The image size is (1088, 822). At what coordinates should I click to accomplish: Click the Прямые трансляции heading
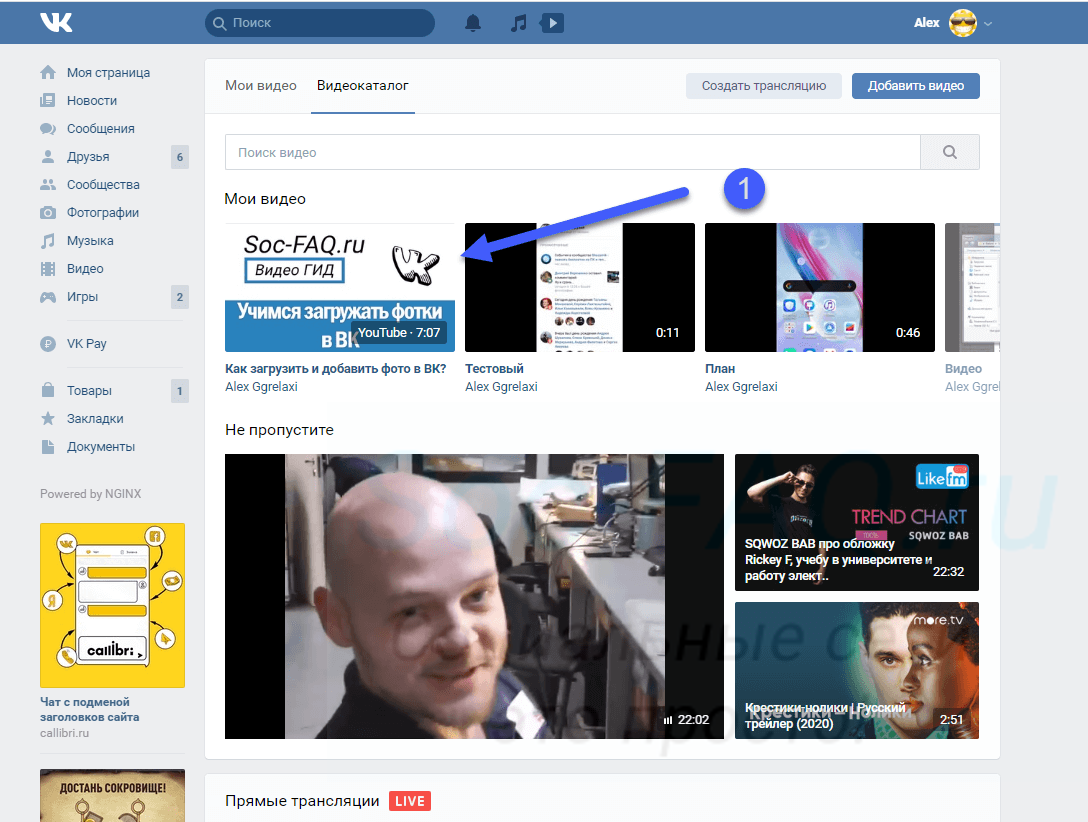pos(302,800)
